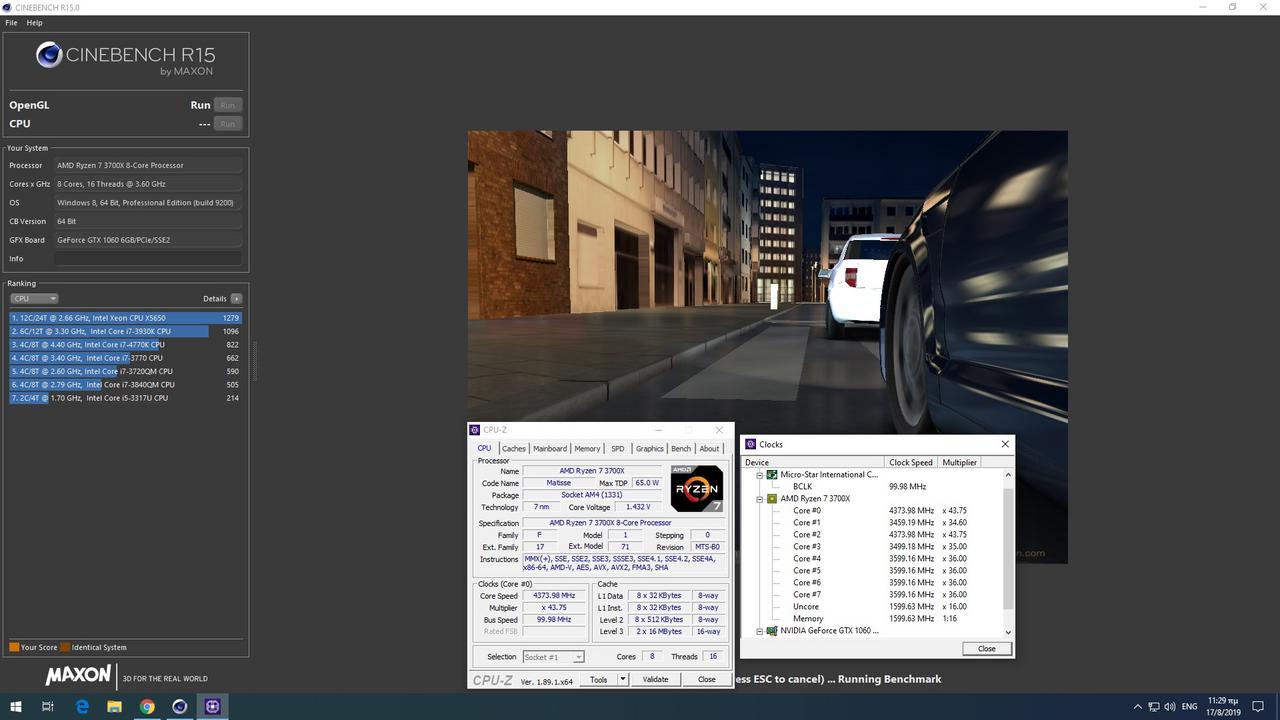Click the Cinebench R15 logo
1280x720 pixels.
click(126, 58)
